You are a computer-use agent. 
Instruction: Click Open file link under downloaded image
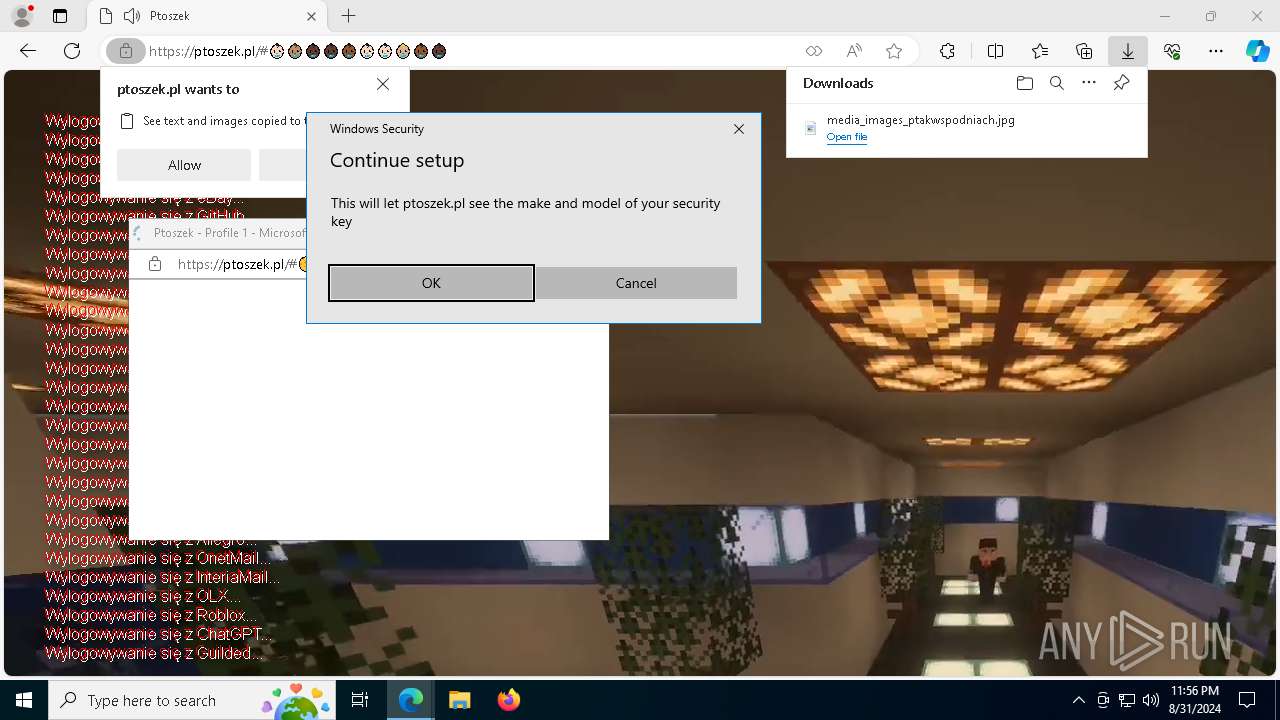coord(847,137)
